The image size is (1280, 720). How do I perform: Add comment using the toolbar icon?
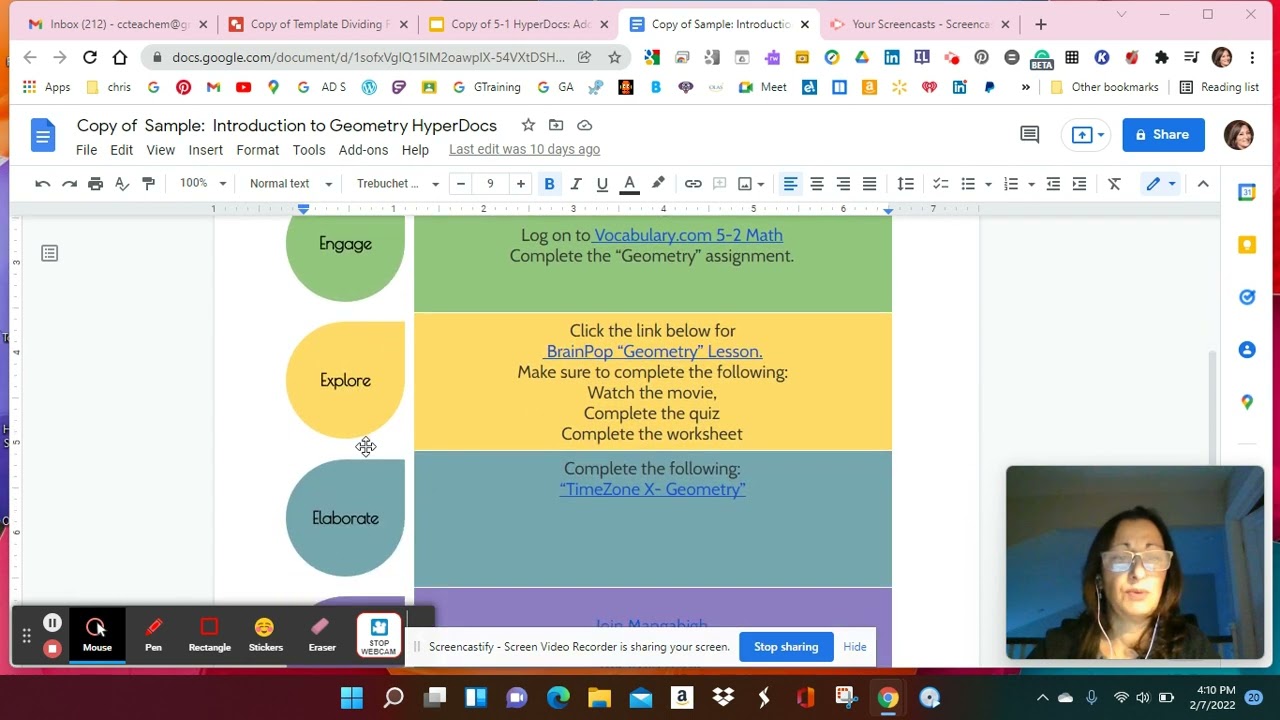click(x=719, y=184)
